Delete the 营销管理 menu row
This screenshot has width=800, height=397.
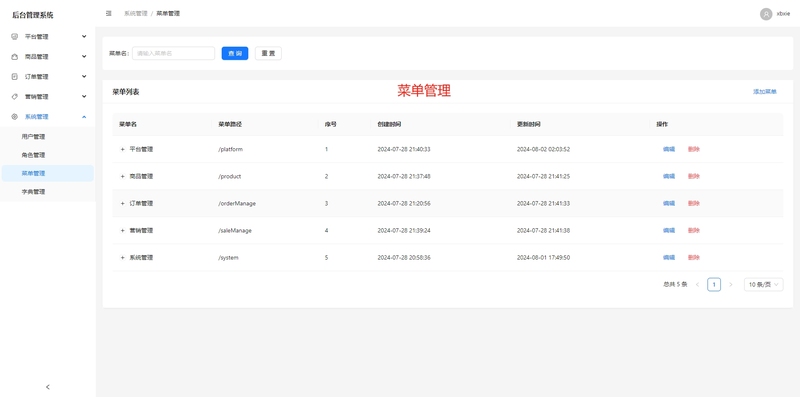(694, 231)
